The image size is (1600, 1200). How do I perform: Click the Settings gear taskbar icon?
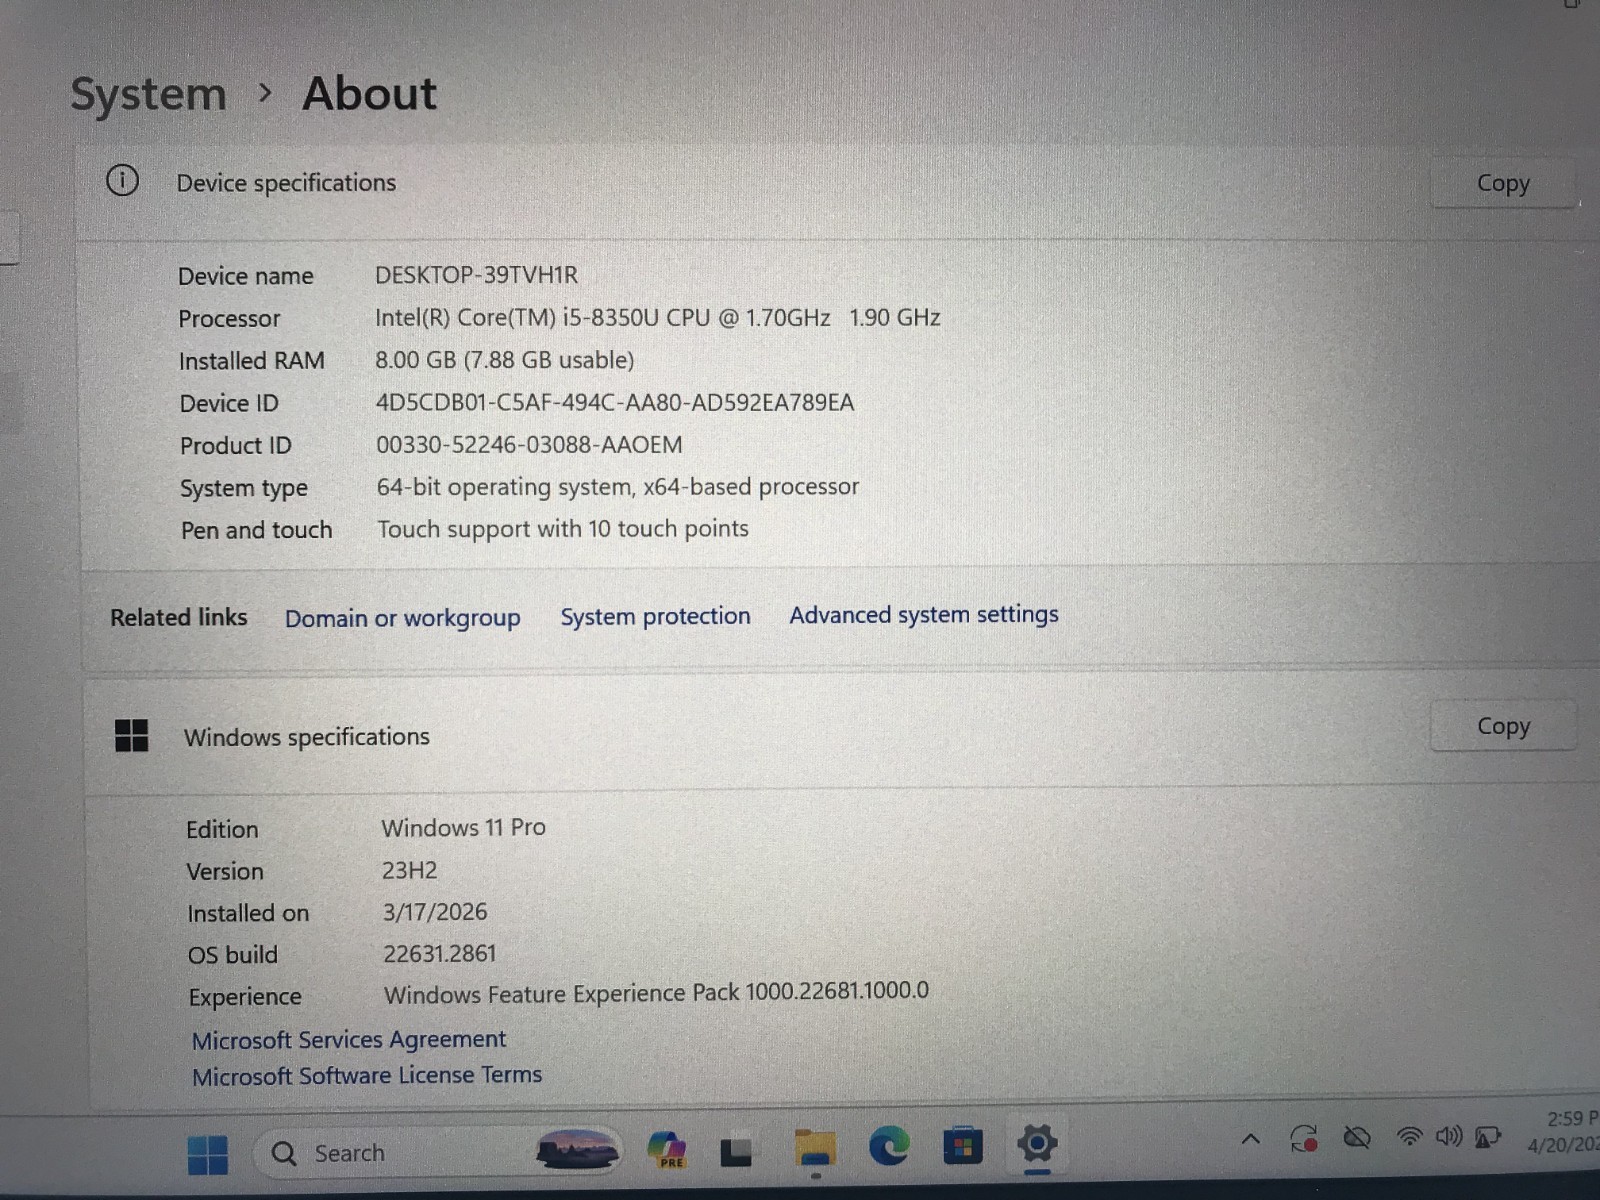point(1037,1142)
